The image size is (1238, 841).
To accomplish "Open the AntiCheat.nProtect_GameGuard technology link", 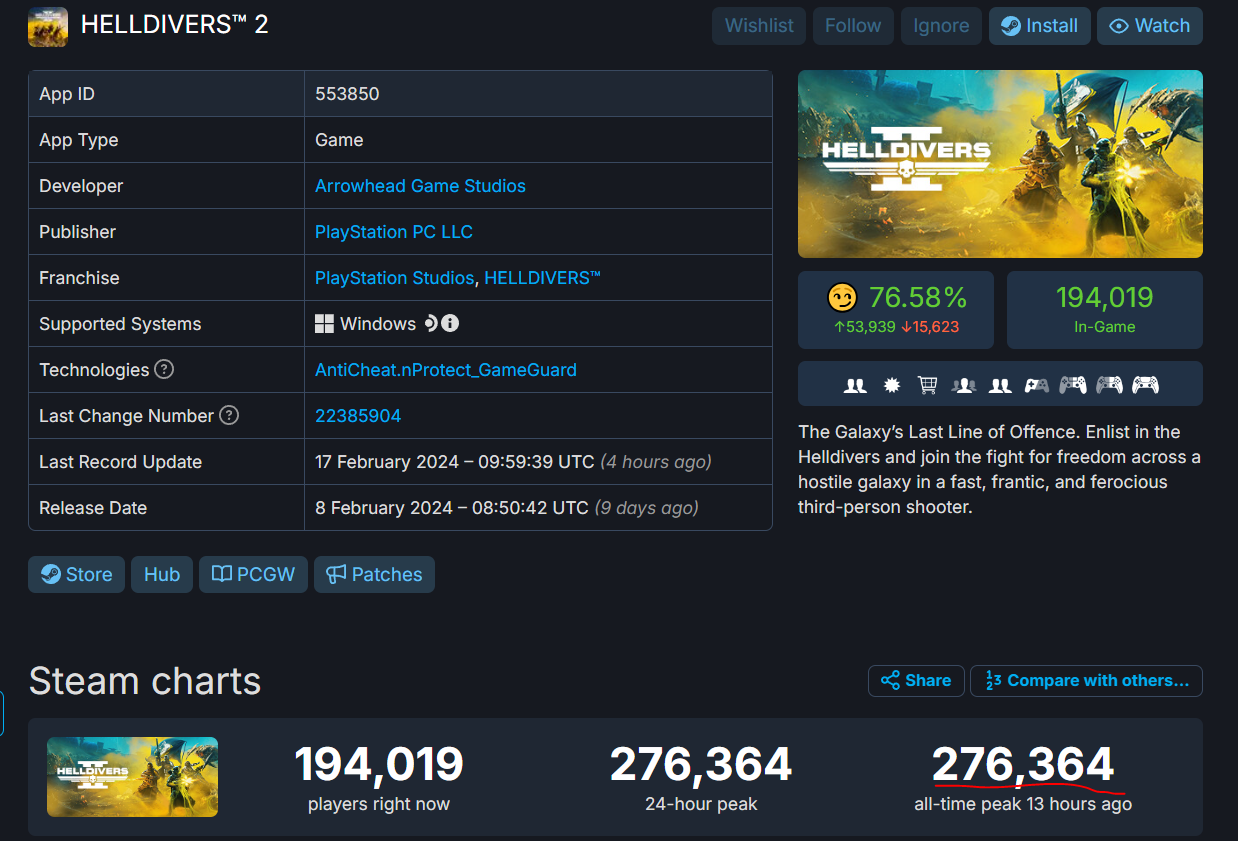I will point(446,370).
